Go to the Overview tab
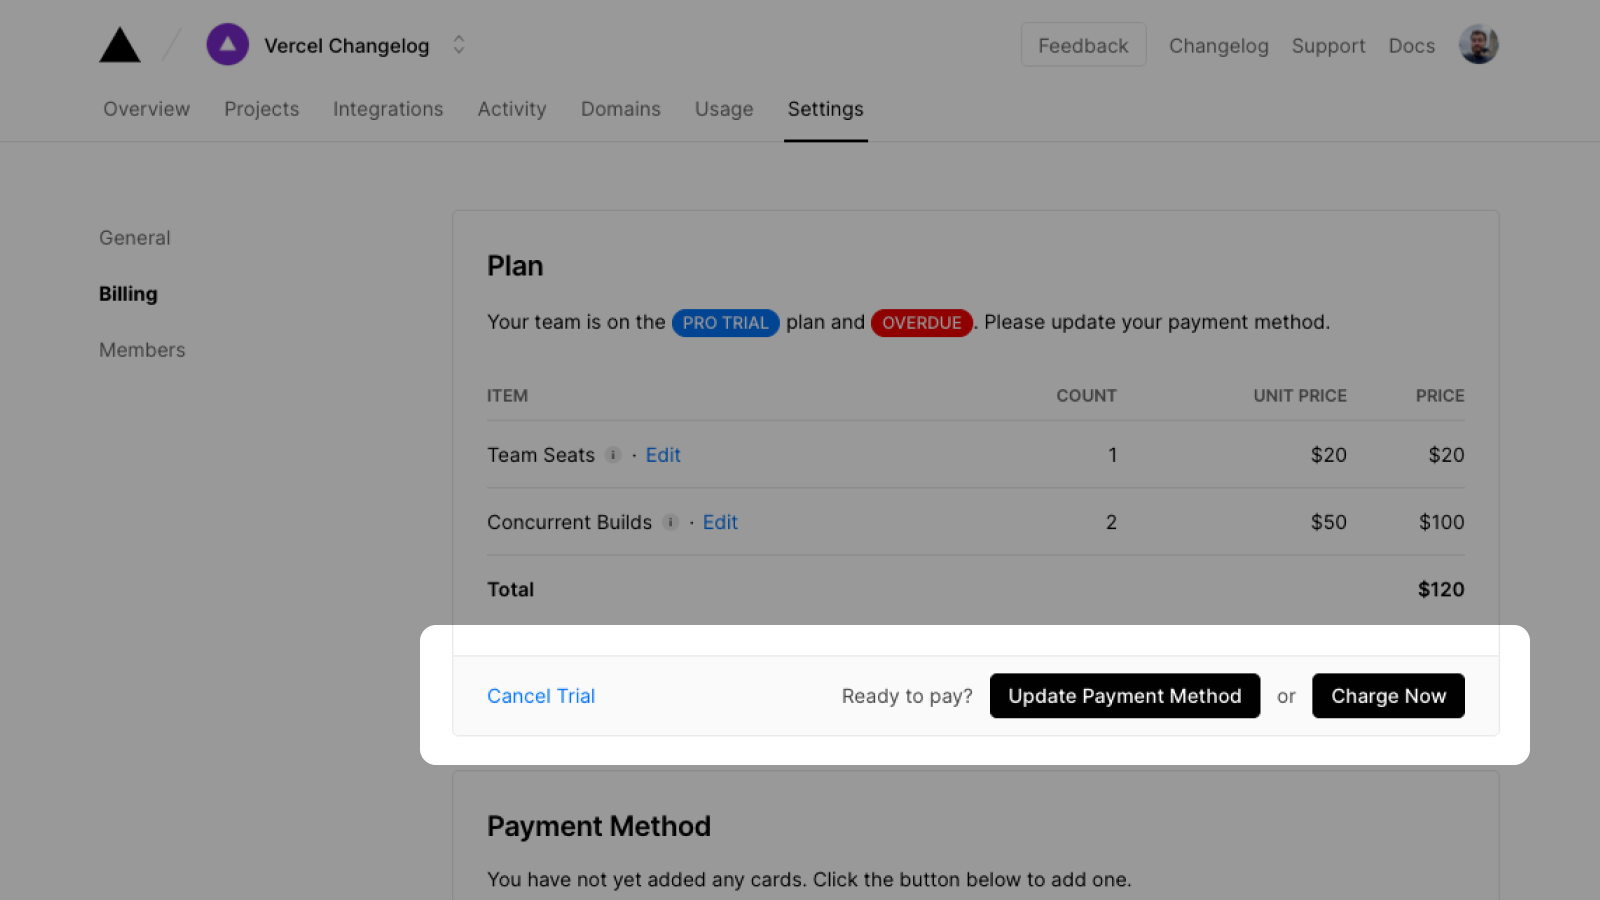 click(x=146, y=109)
